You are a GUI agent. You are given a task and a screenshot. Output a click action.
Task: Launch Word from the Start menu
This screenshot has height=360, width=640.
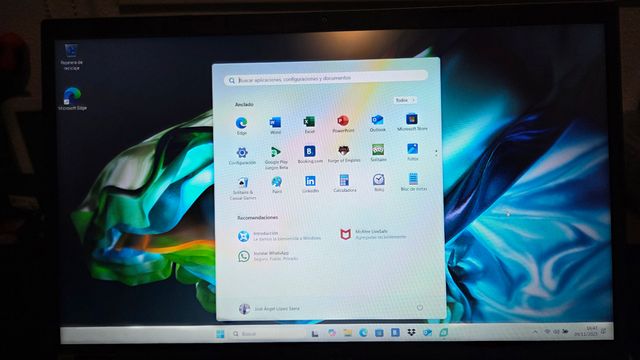(275, 125)
